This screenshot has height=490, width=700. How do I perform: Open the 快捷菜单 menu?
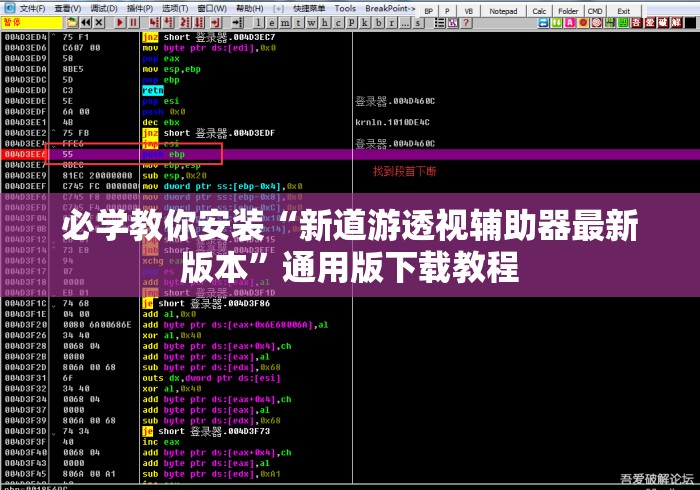click(x=309, y=8)
